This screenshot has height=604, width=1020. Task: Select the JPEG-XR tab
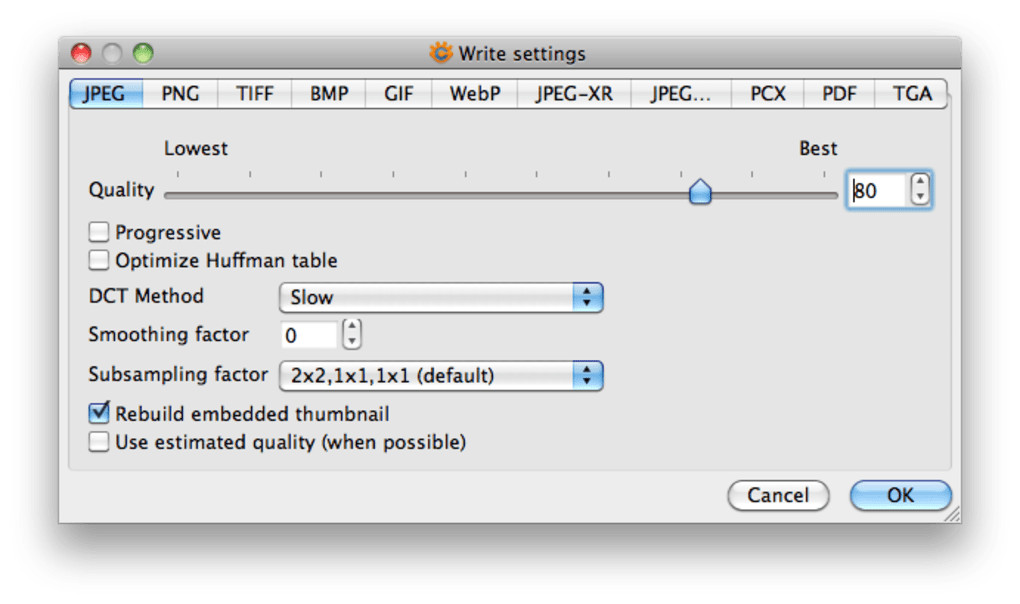pos(573,94)
